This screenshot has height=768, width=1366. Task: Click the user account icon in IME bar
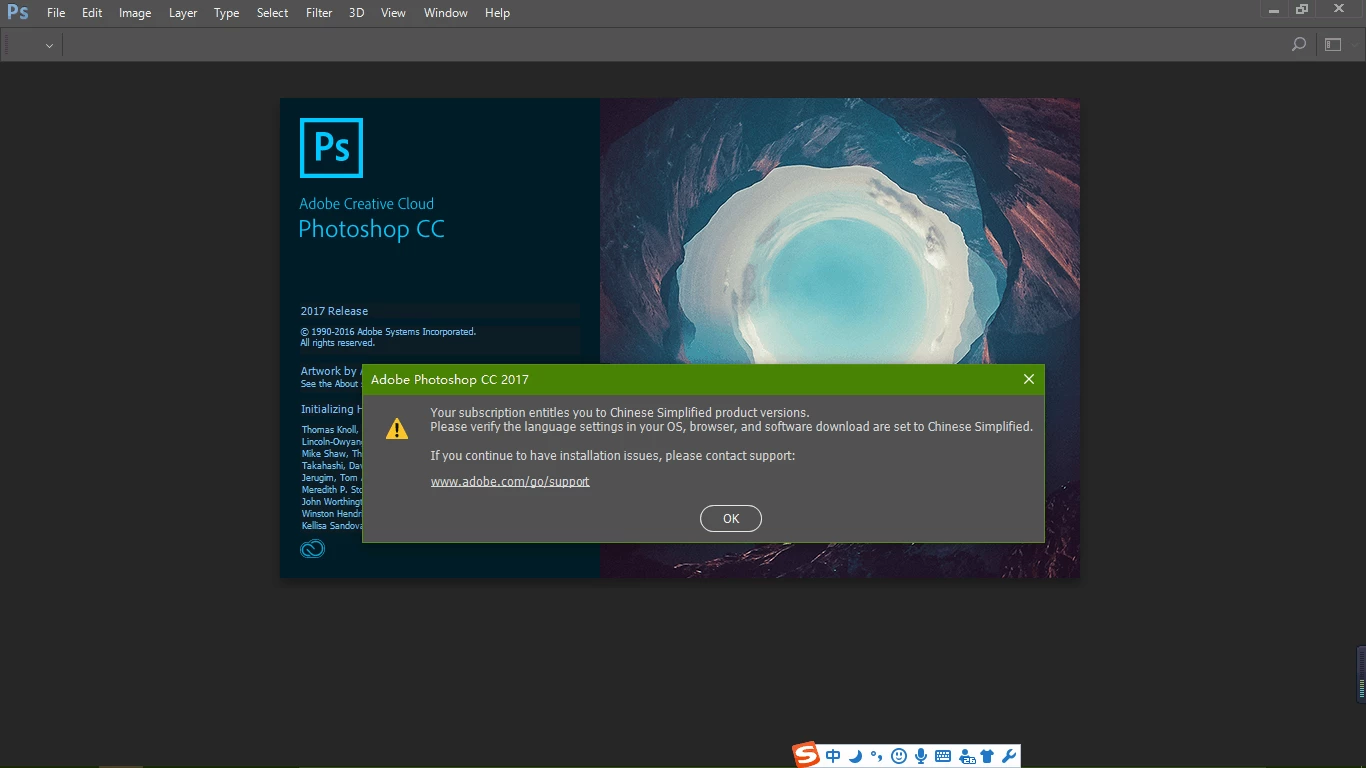[x=967, y=756]
